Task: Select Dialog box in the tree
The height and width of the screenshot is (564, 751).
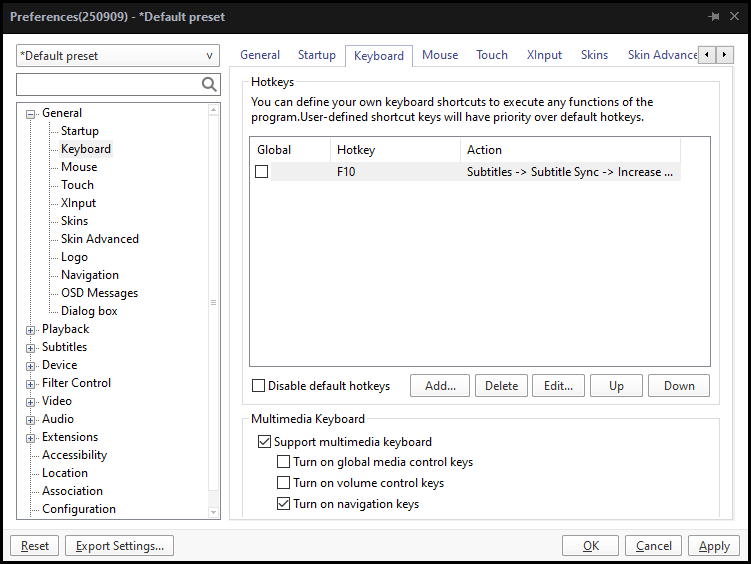Action: (x=89, y=311)
